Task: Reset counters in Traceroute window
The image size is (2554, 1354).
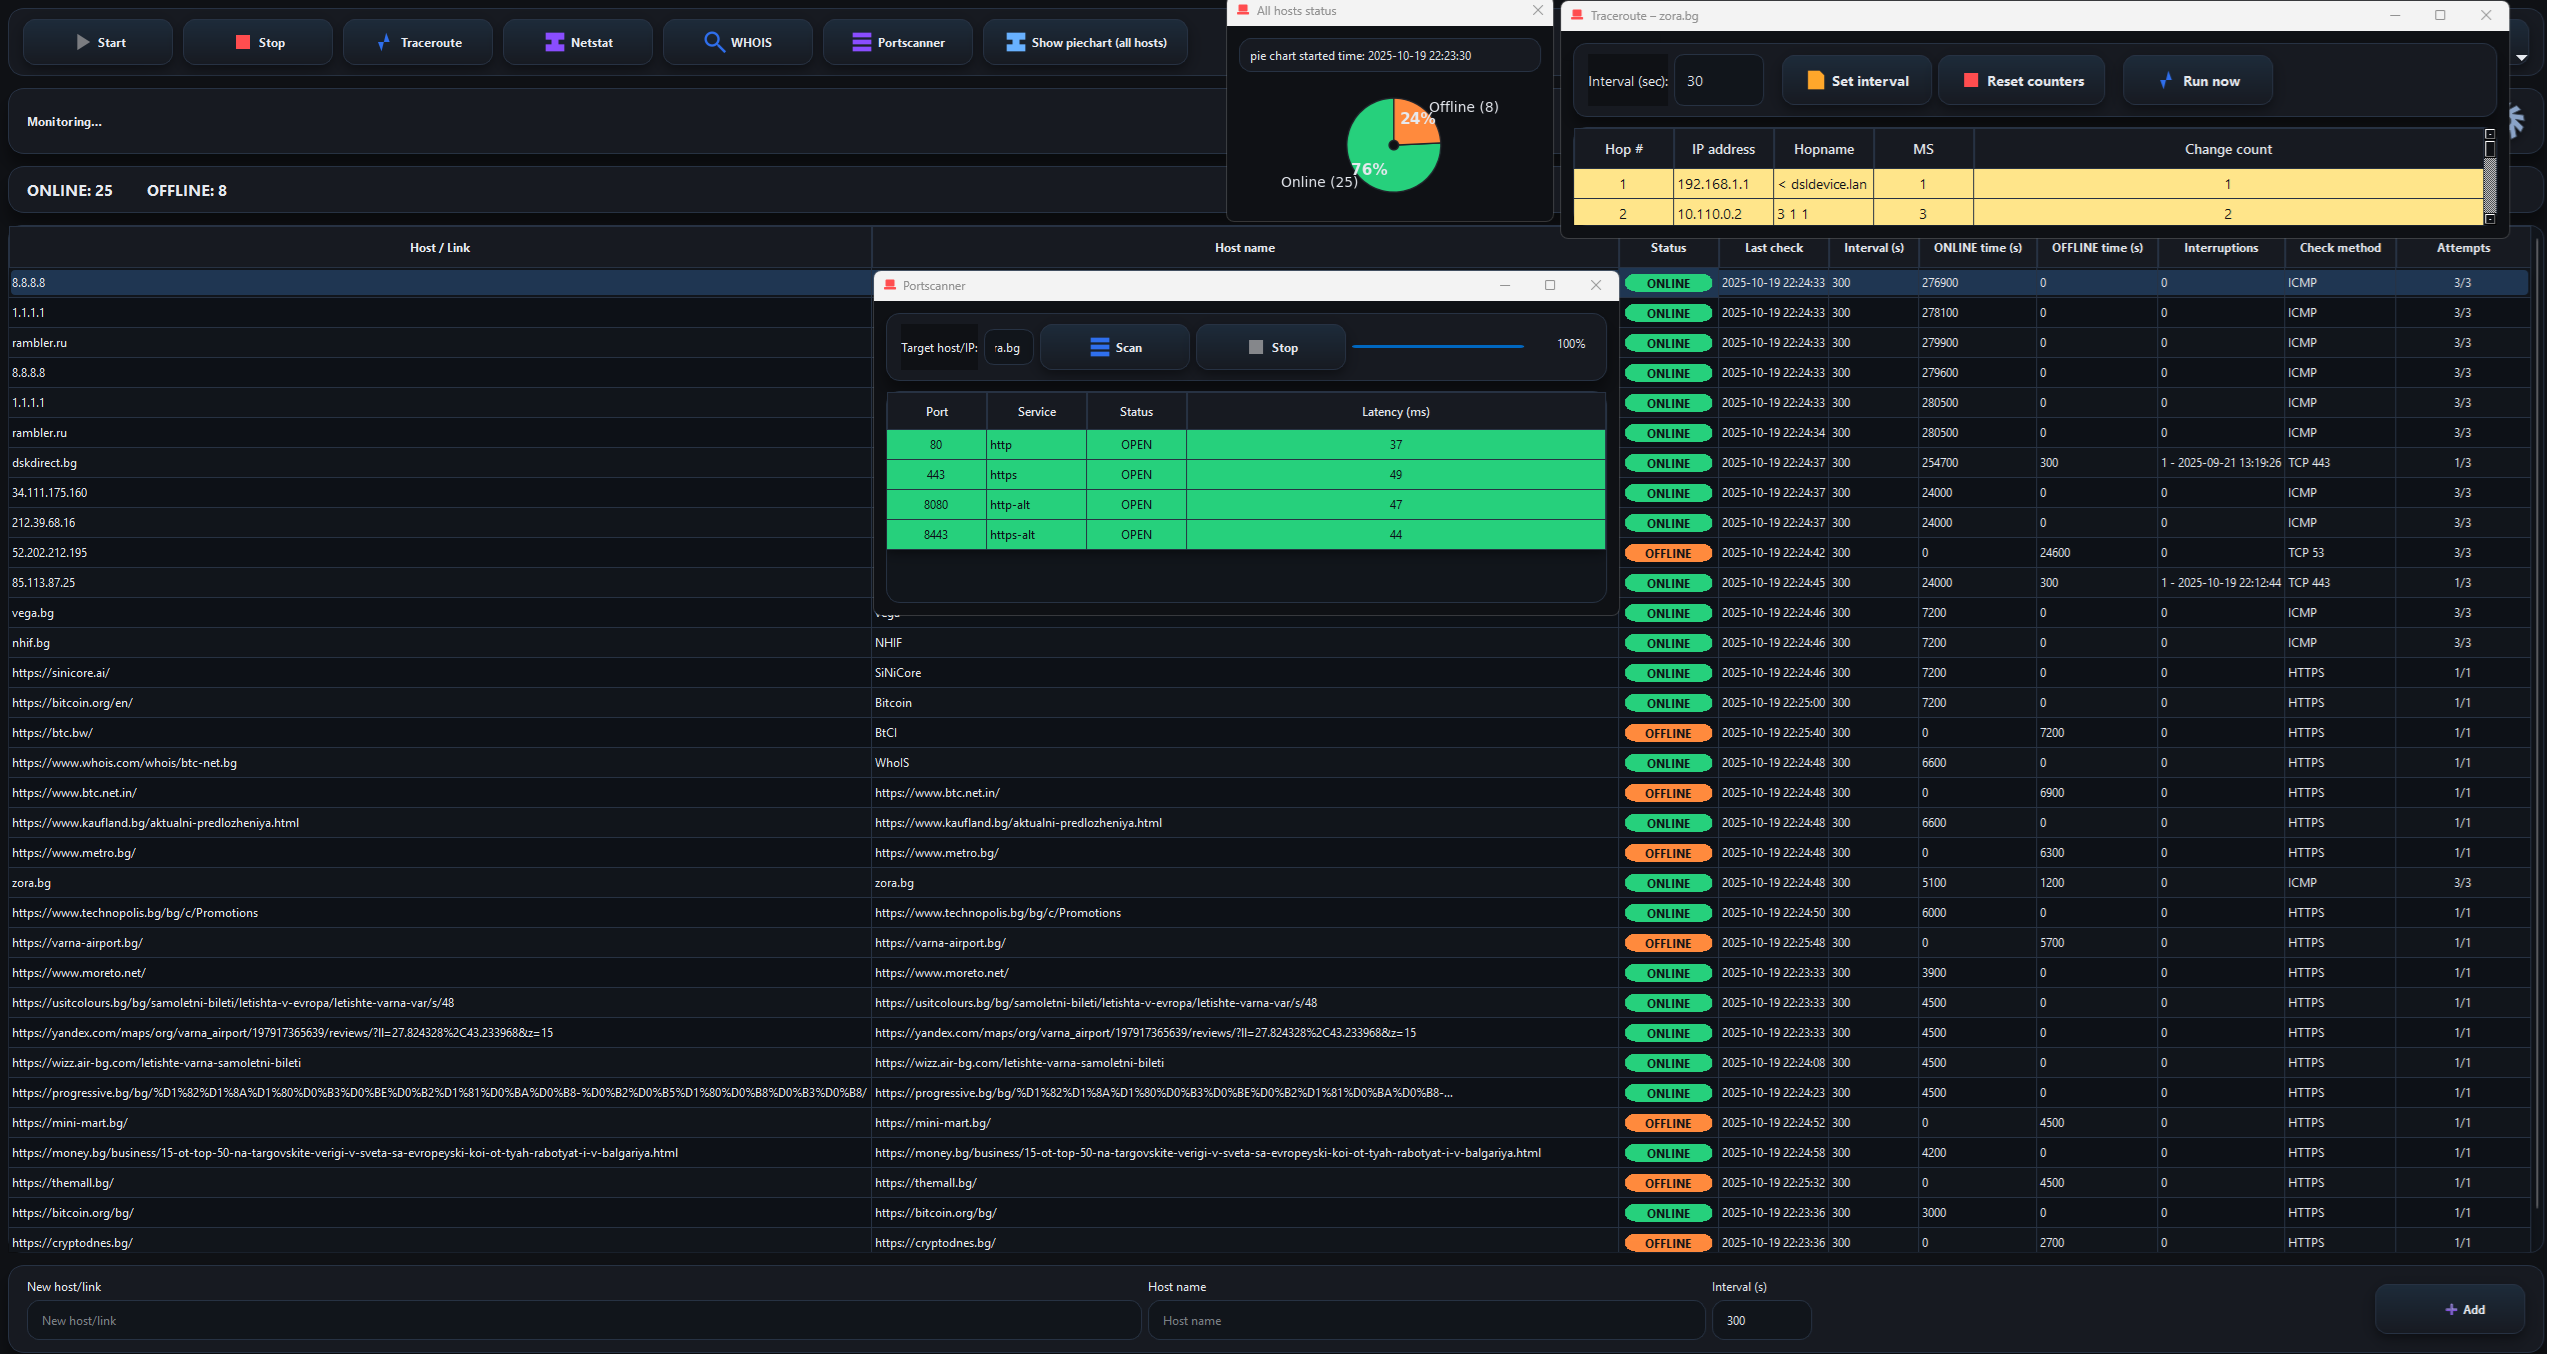Action: (2021, 81)
